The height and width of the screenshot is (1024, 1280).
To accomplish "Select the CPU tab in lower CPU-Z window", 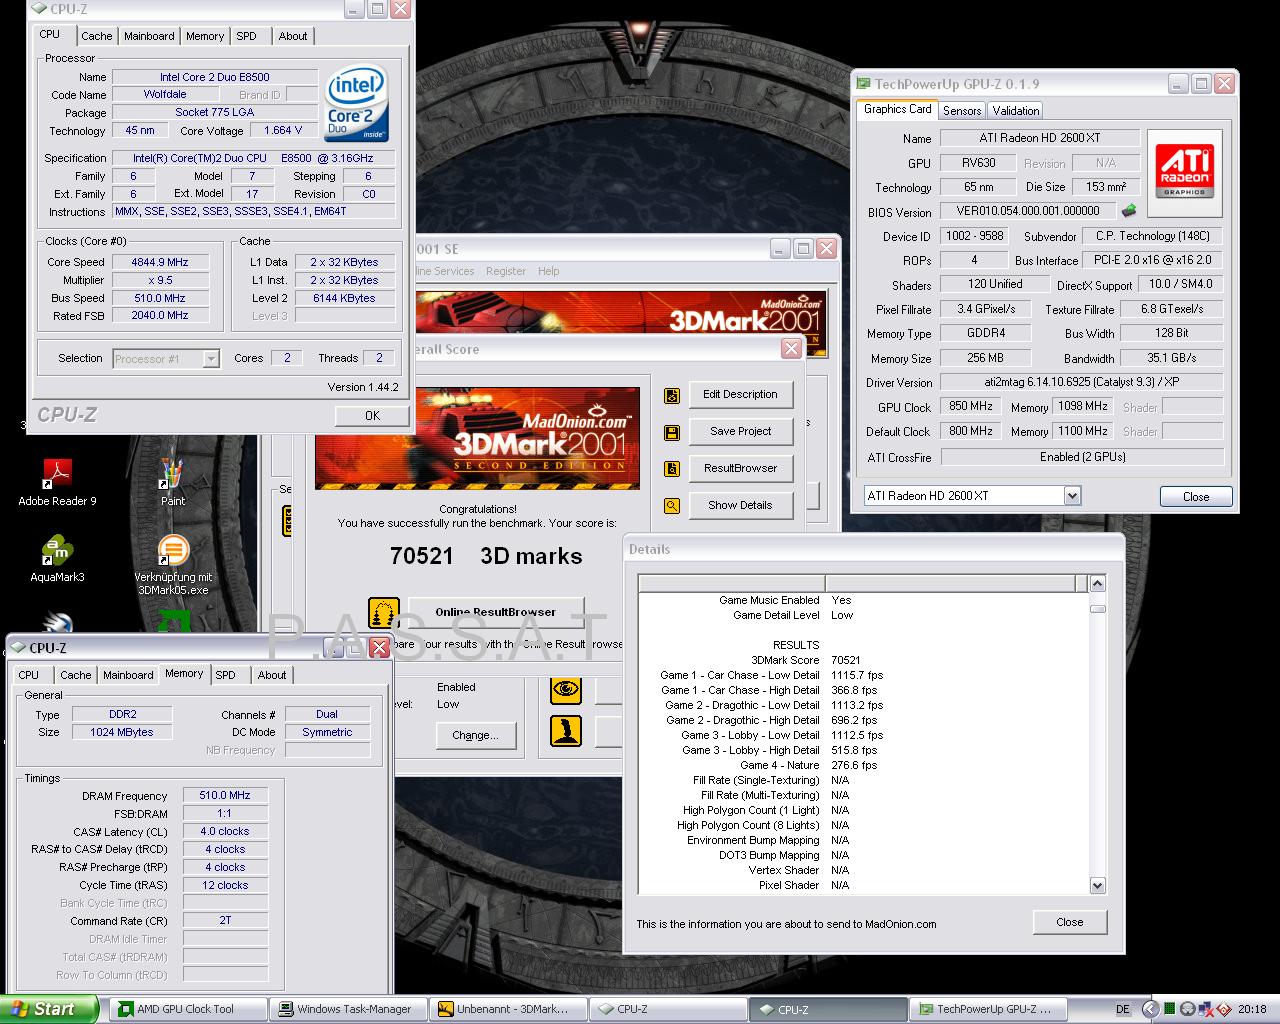I will click(x=29, y=675).
